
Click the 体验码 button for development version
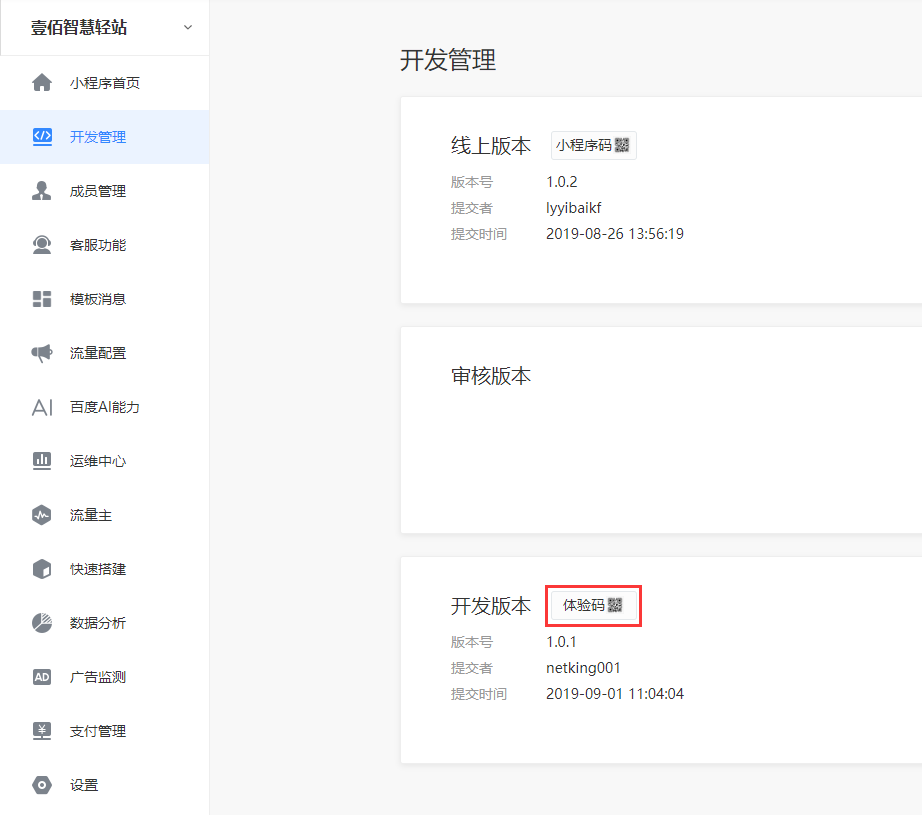tap(593, 605)
